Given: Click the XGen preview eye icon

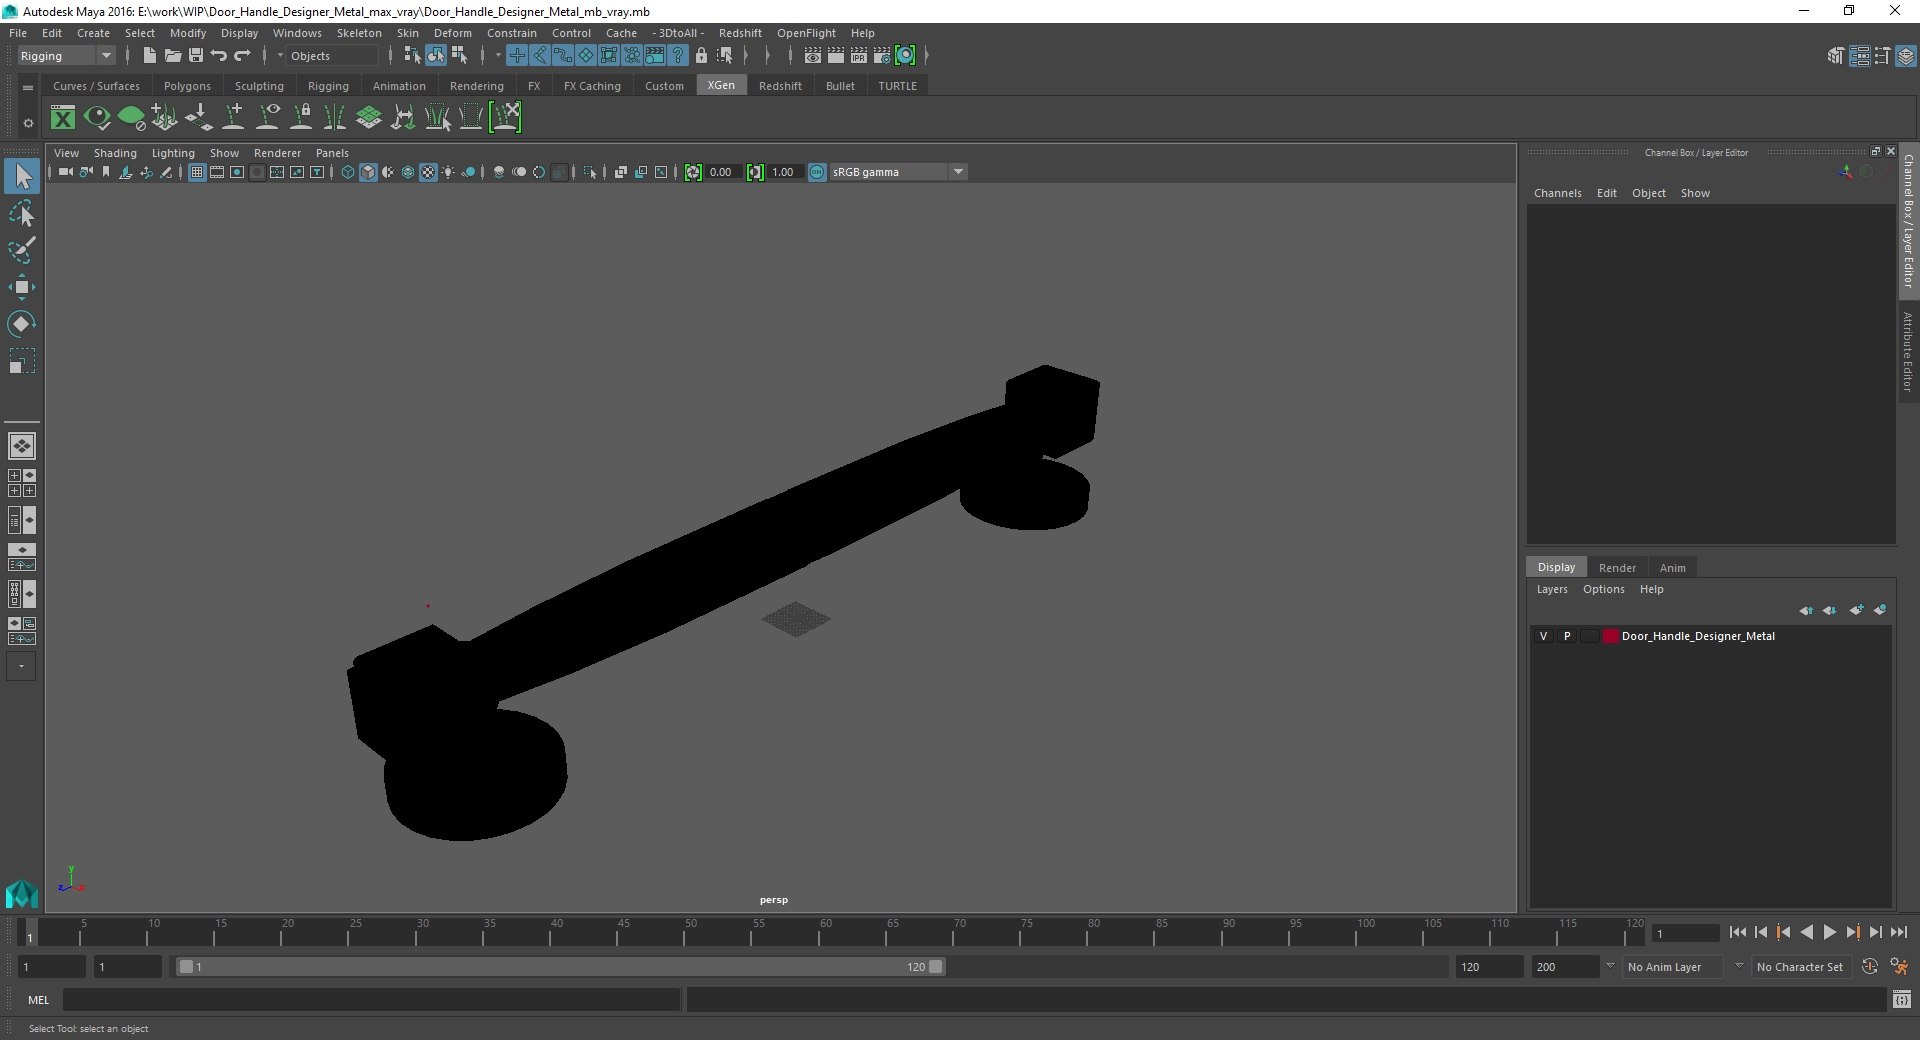Looking at the screenshot, I should click(x=97, y=118).
